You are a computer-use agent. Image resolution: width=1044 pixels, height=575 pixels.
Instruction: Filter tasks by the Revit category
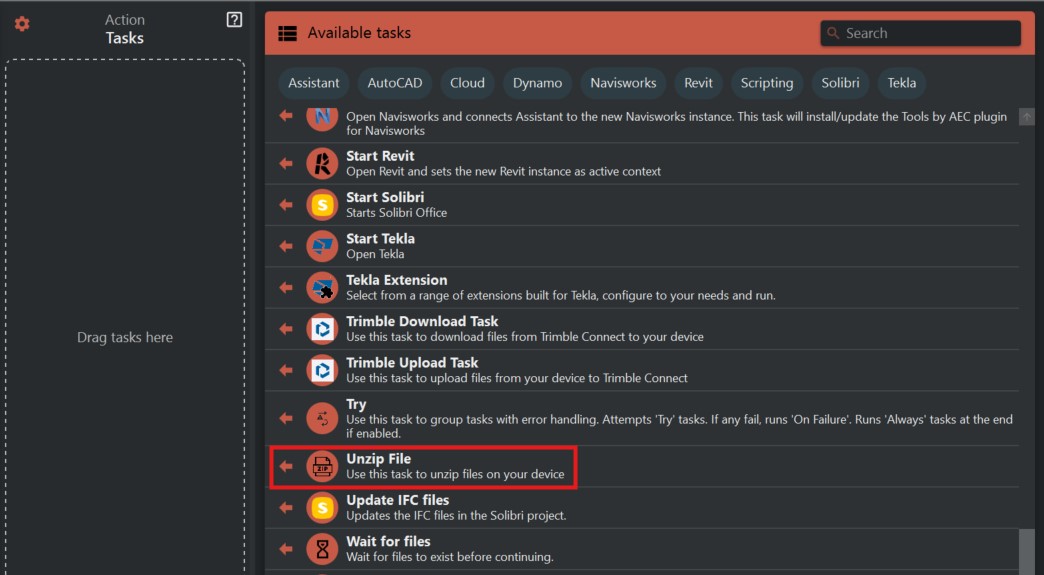pos(698,83)
